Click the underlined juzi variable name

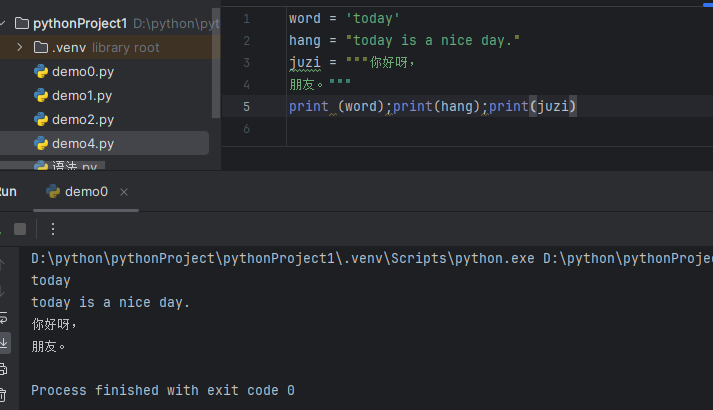click(x=305, y=63)
